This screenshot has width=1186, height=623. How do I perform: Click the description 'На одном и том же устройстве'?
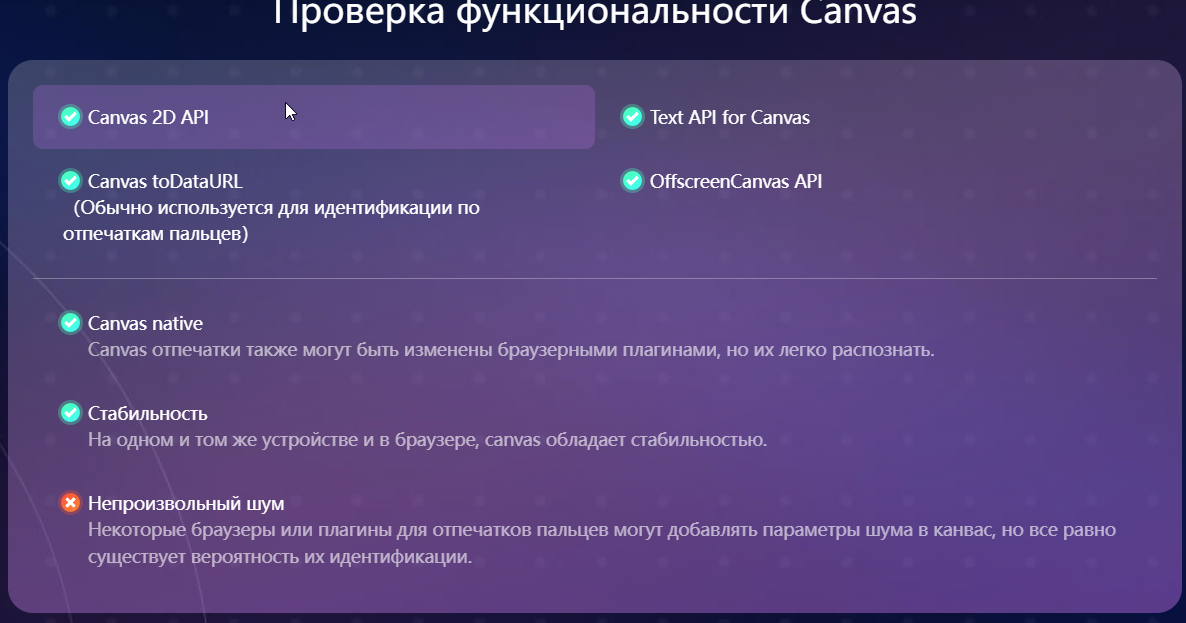click(427, 440)
